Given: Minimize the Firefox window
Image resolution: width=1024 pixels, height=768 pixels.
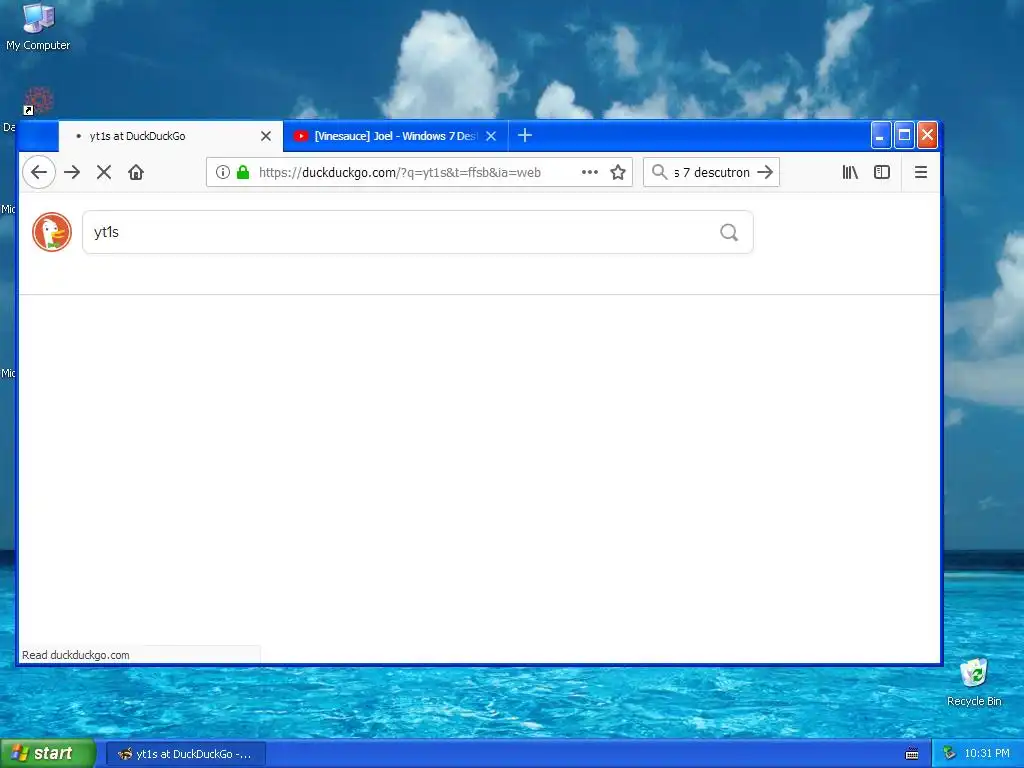Looking at the screenshot, I should pos(881,136).
